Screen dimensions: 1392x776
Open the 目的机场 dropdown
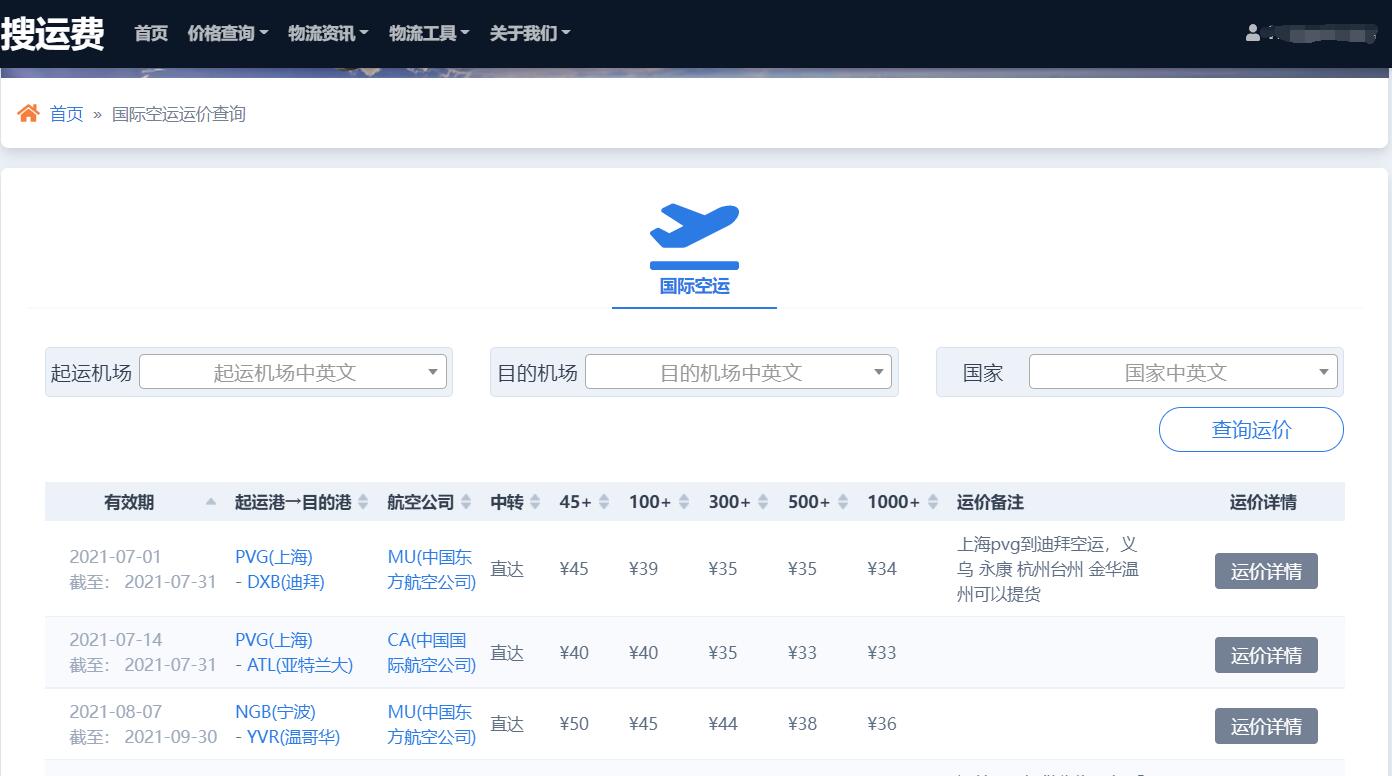[739, 372]
